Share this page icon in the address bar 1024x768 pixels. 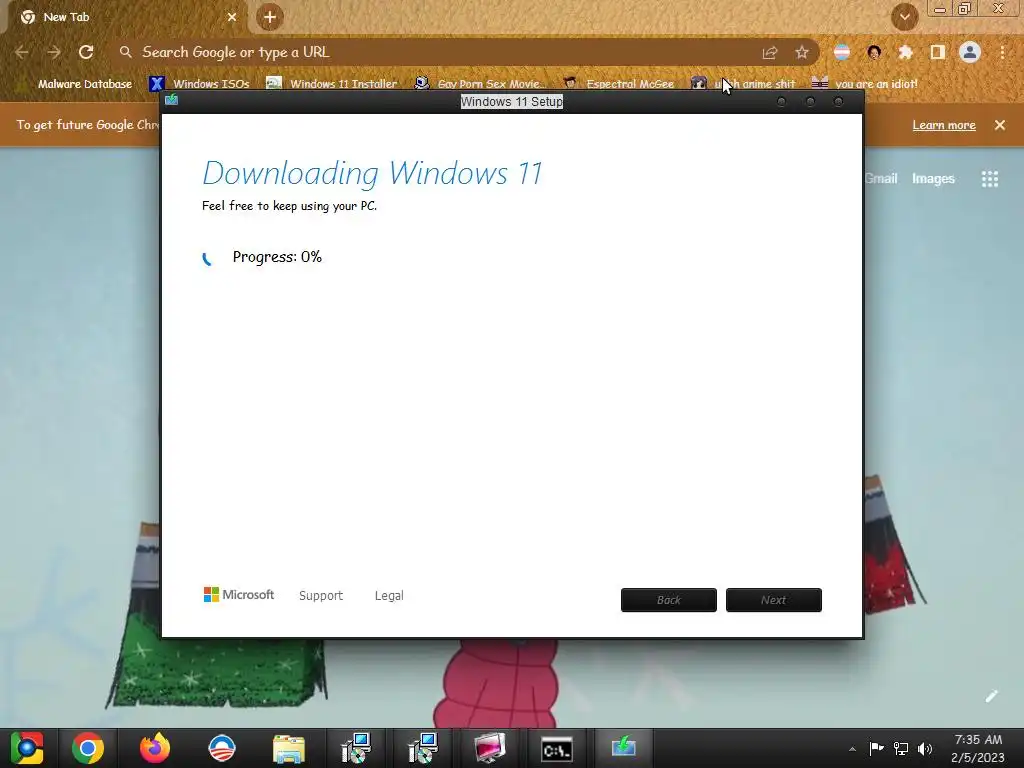(770, 53)
